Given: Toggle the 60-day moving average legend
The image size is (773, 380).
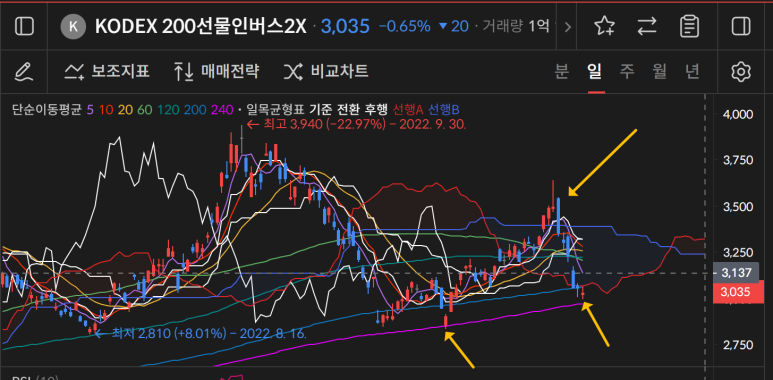Looking at the screenshot, I should 144,109.
